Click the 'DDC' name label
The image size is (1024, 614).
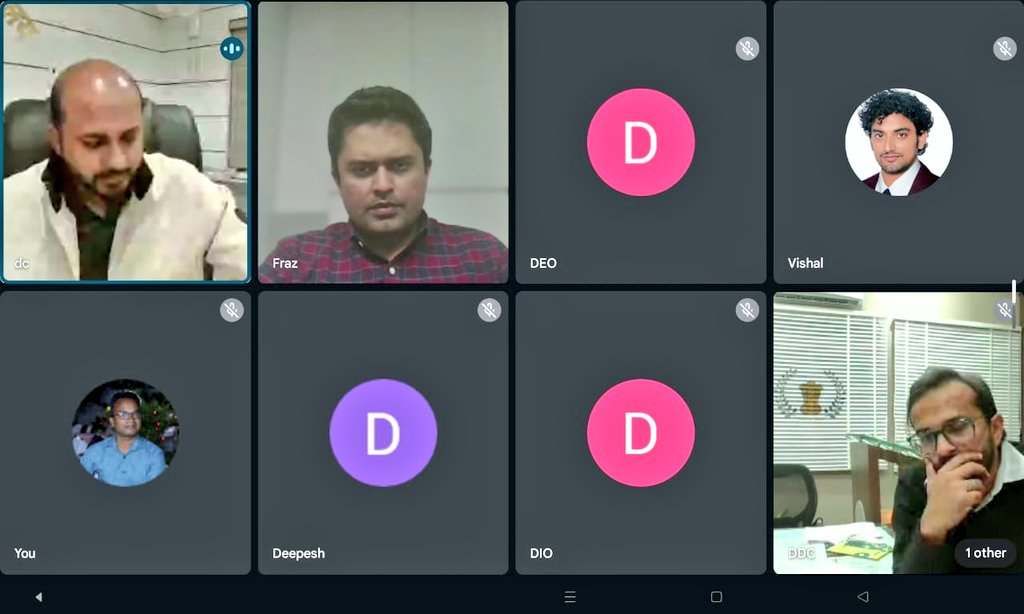(801, 553)
